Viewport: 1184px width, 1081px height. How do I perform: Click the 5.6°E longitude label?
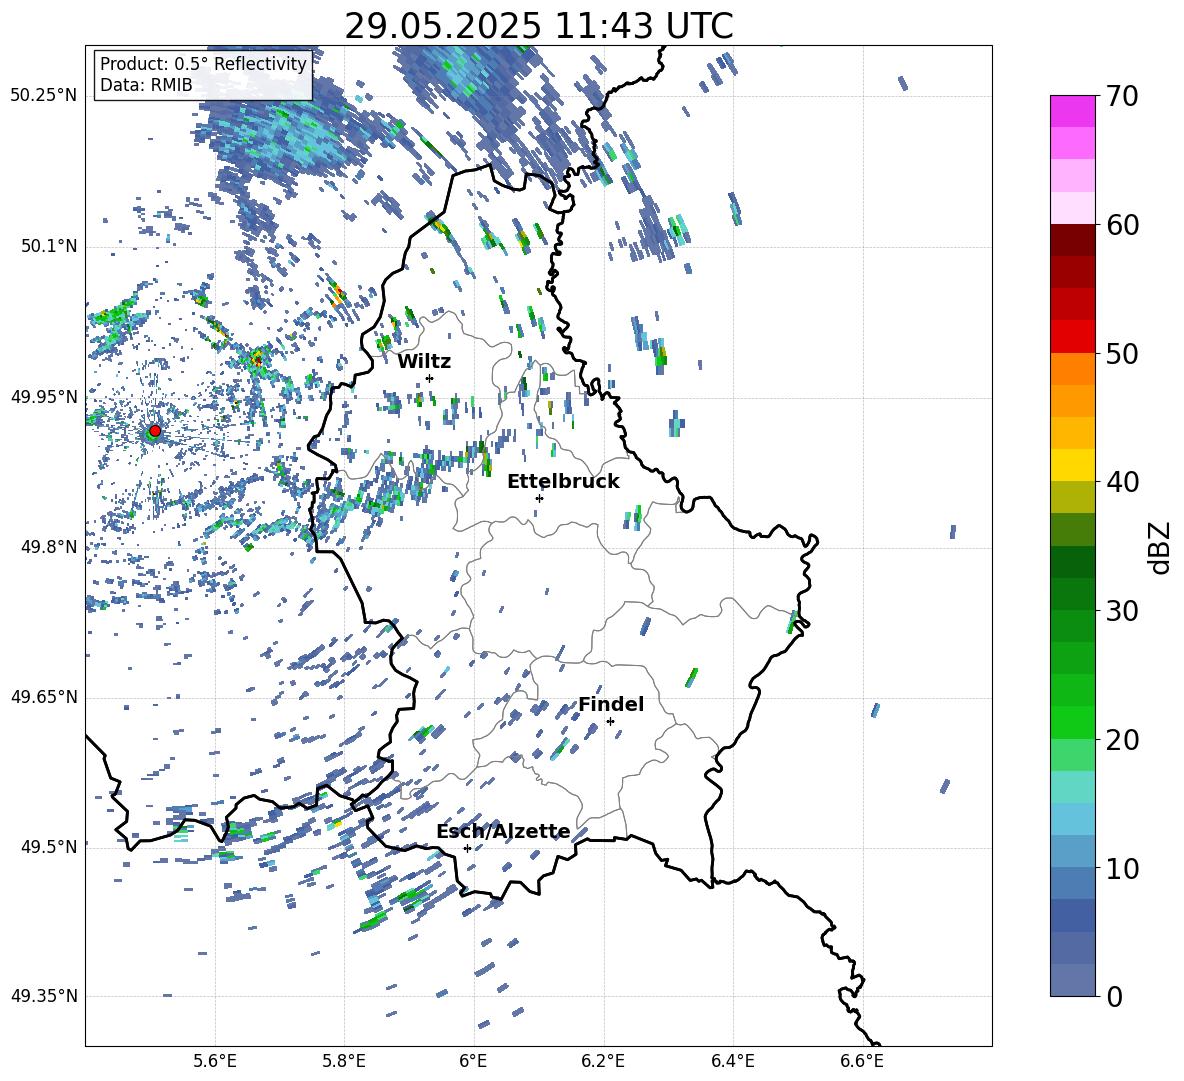click(x=215, y=1061)
